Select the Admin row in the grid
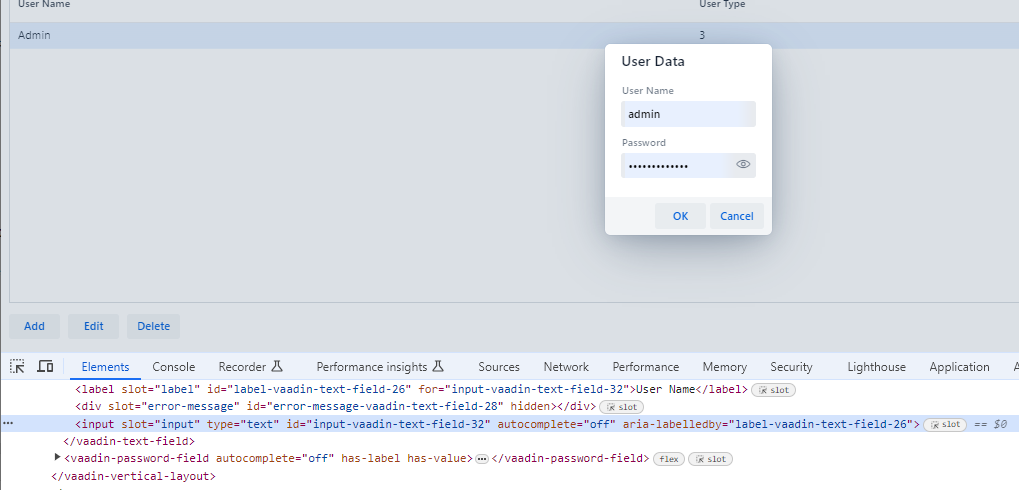 tap(300, 35)
